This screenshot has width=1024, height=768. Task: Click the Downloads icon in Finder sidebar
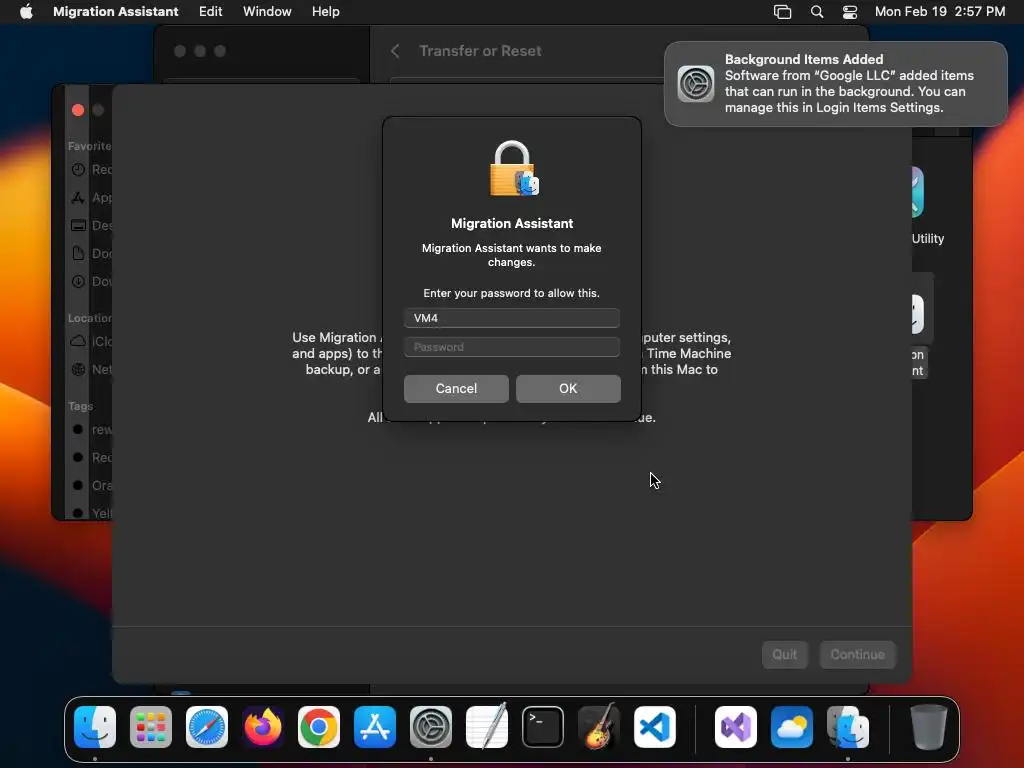tap(78, 281)
